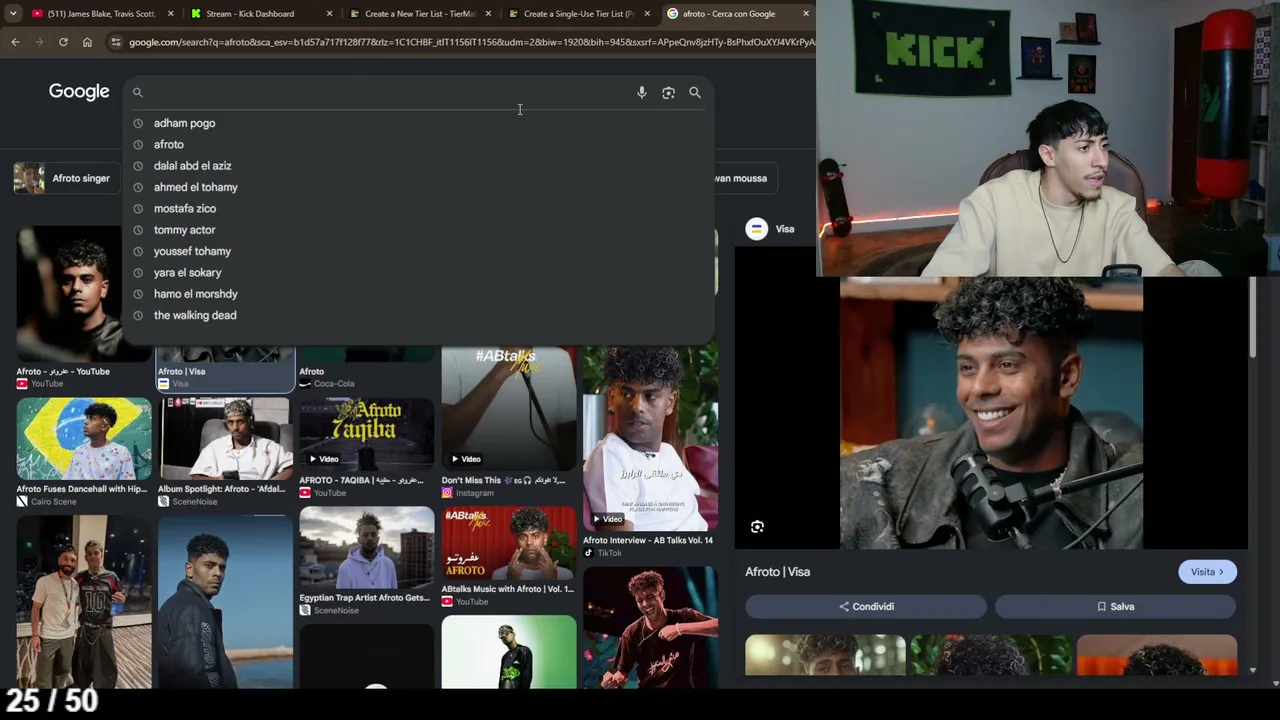1280x720 pixels.
Task: Click the enlarged Afroto preview image
Action: pyautogui.click(x=991, y=414)
